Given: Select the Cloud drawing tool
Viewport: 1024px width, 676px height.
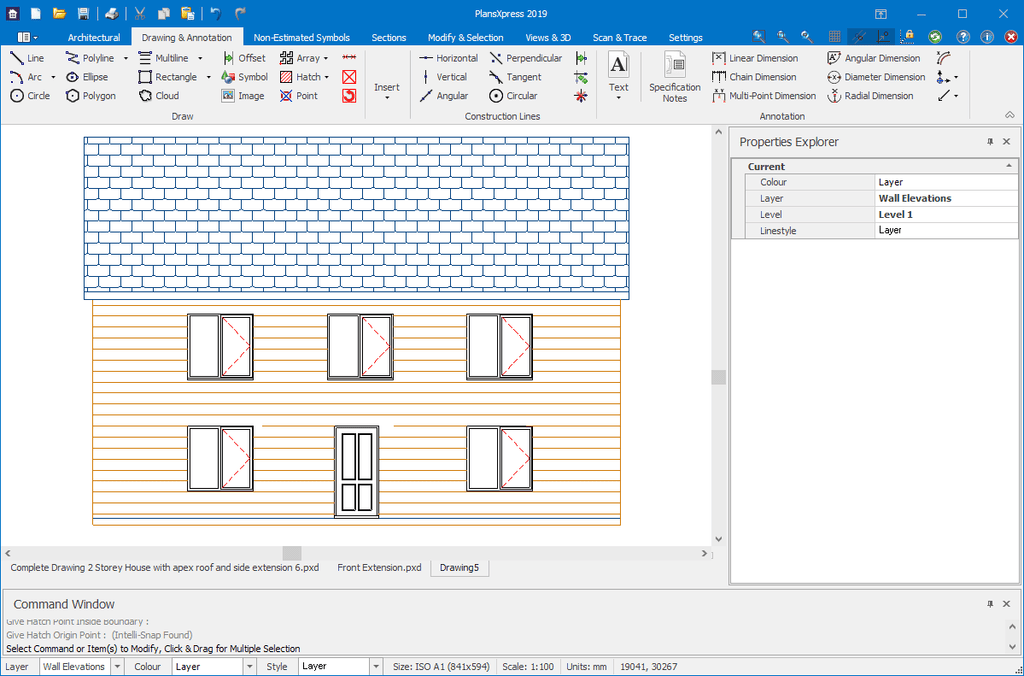Looking at the screenshot, I should 158,96.
